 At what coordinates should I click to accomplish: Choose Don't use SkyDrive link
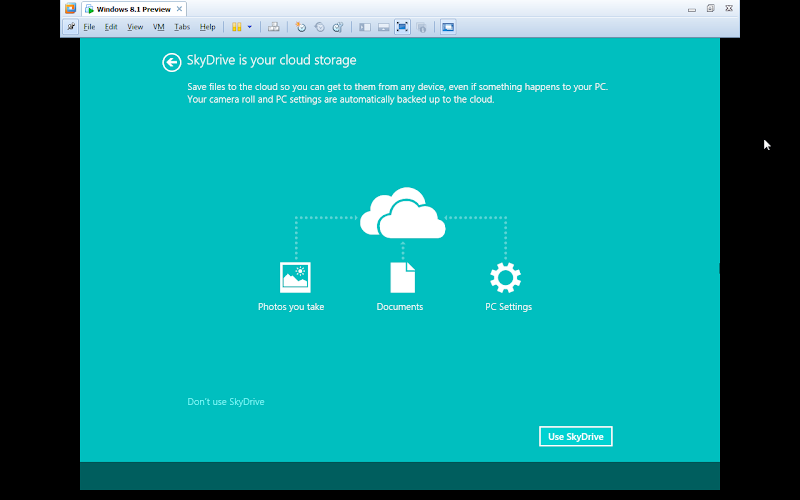226,402
